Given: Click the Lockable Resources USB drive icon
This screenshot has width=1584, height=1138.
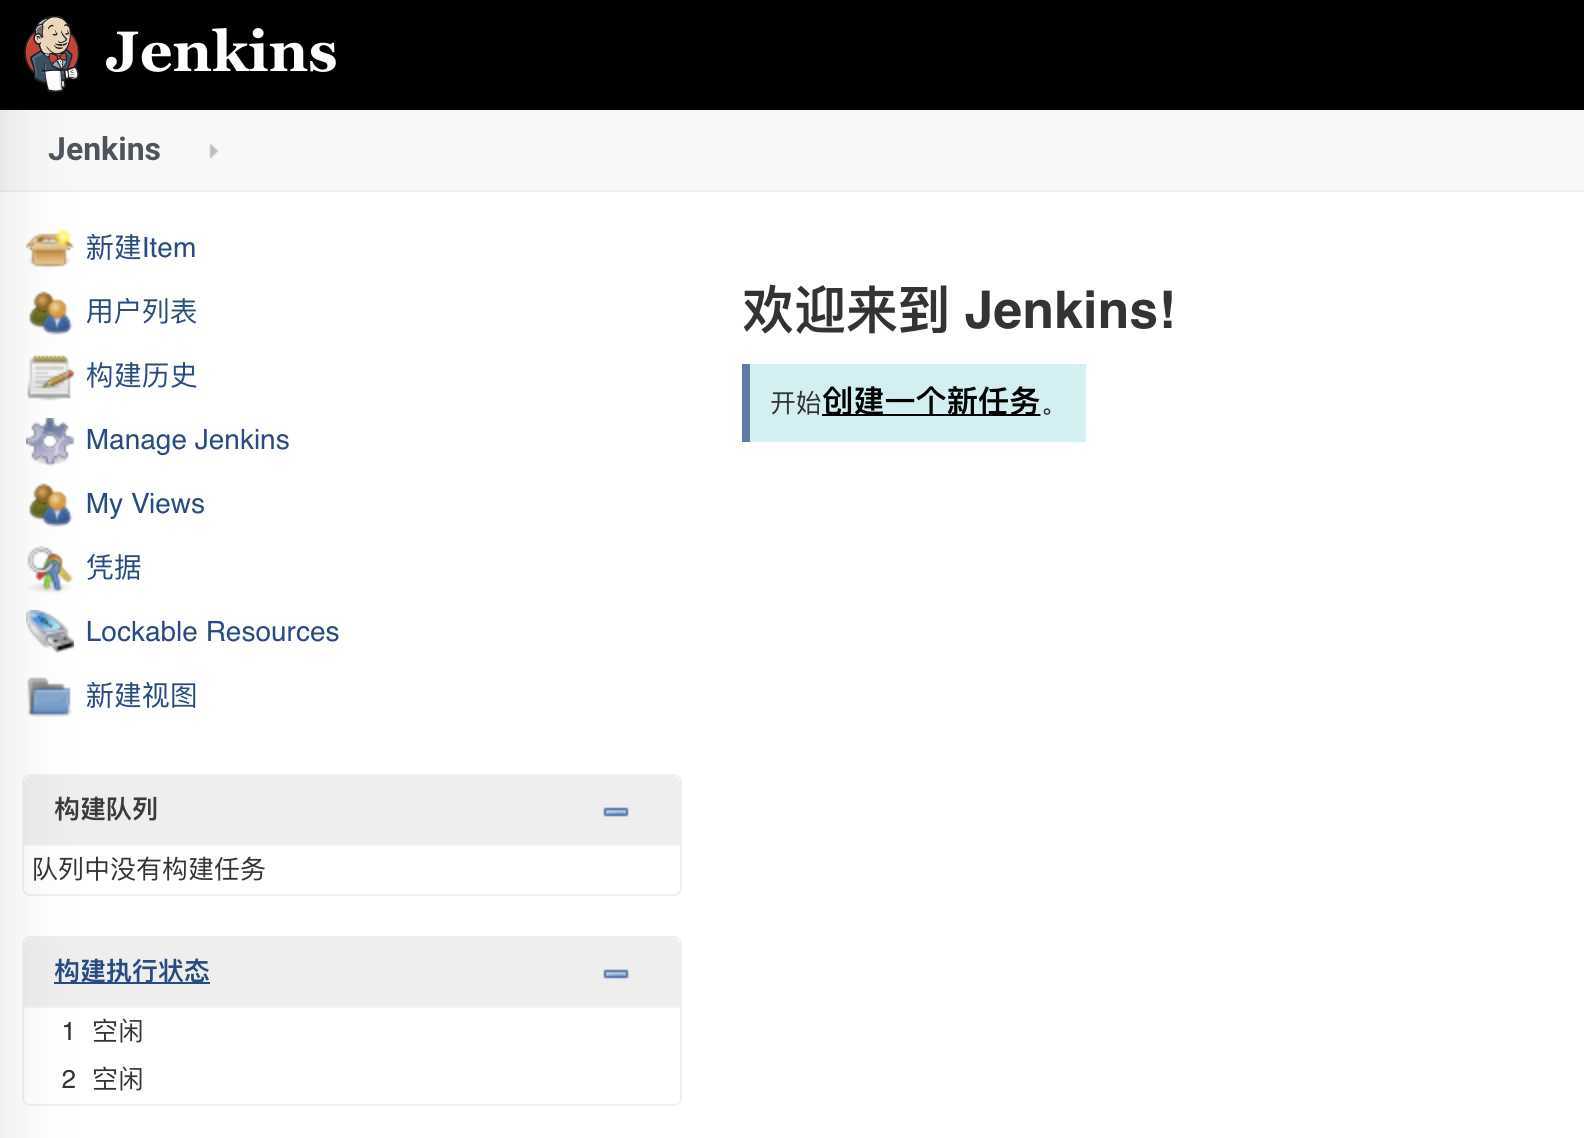Looking at the screenshot, I should (x=49, y=632).
